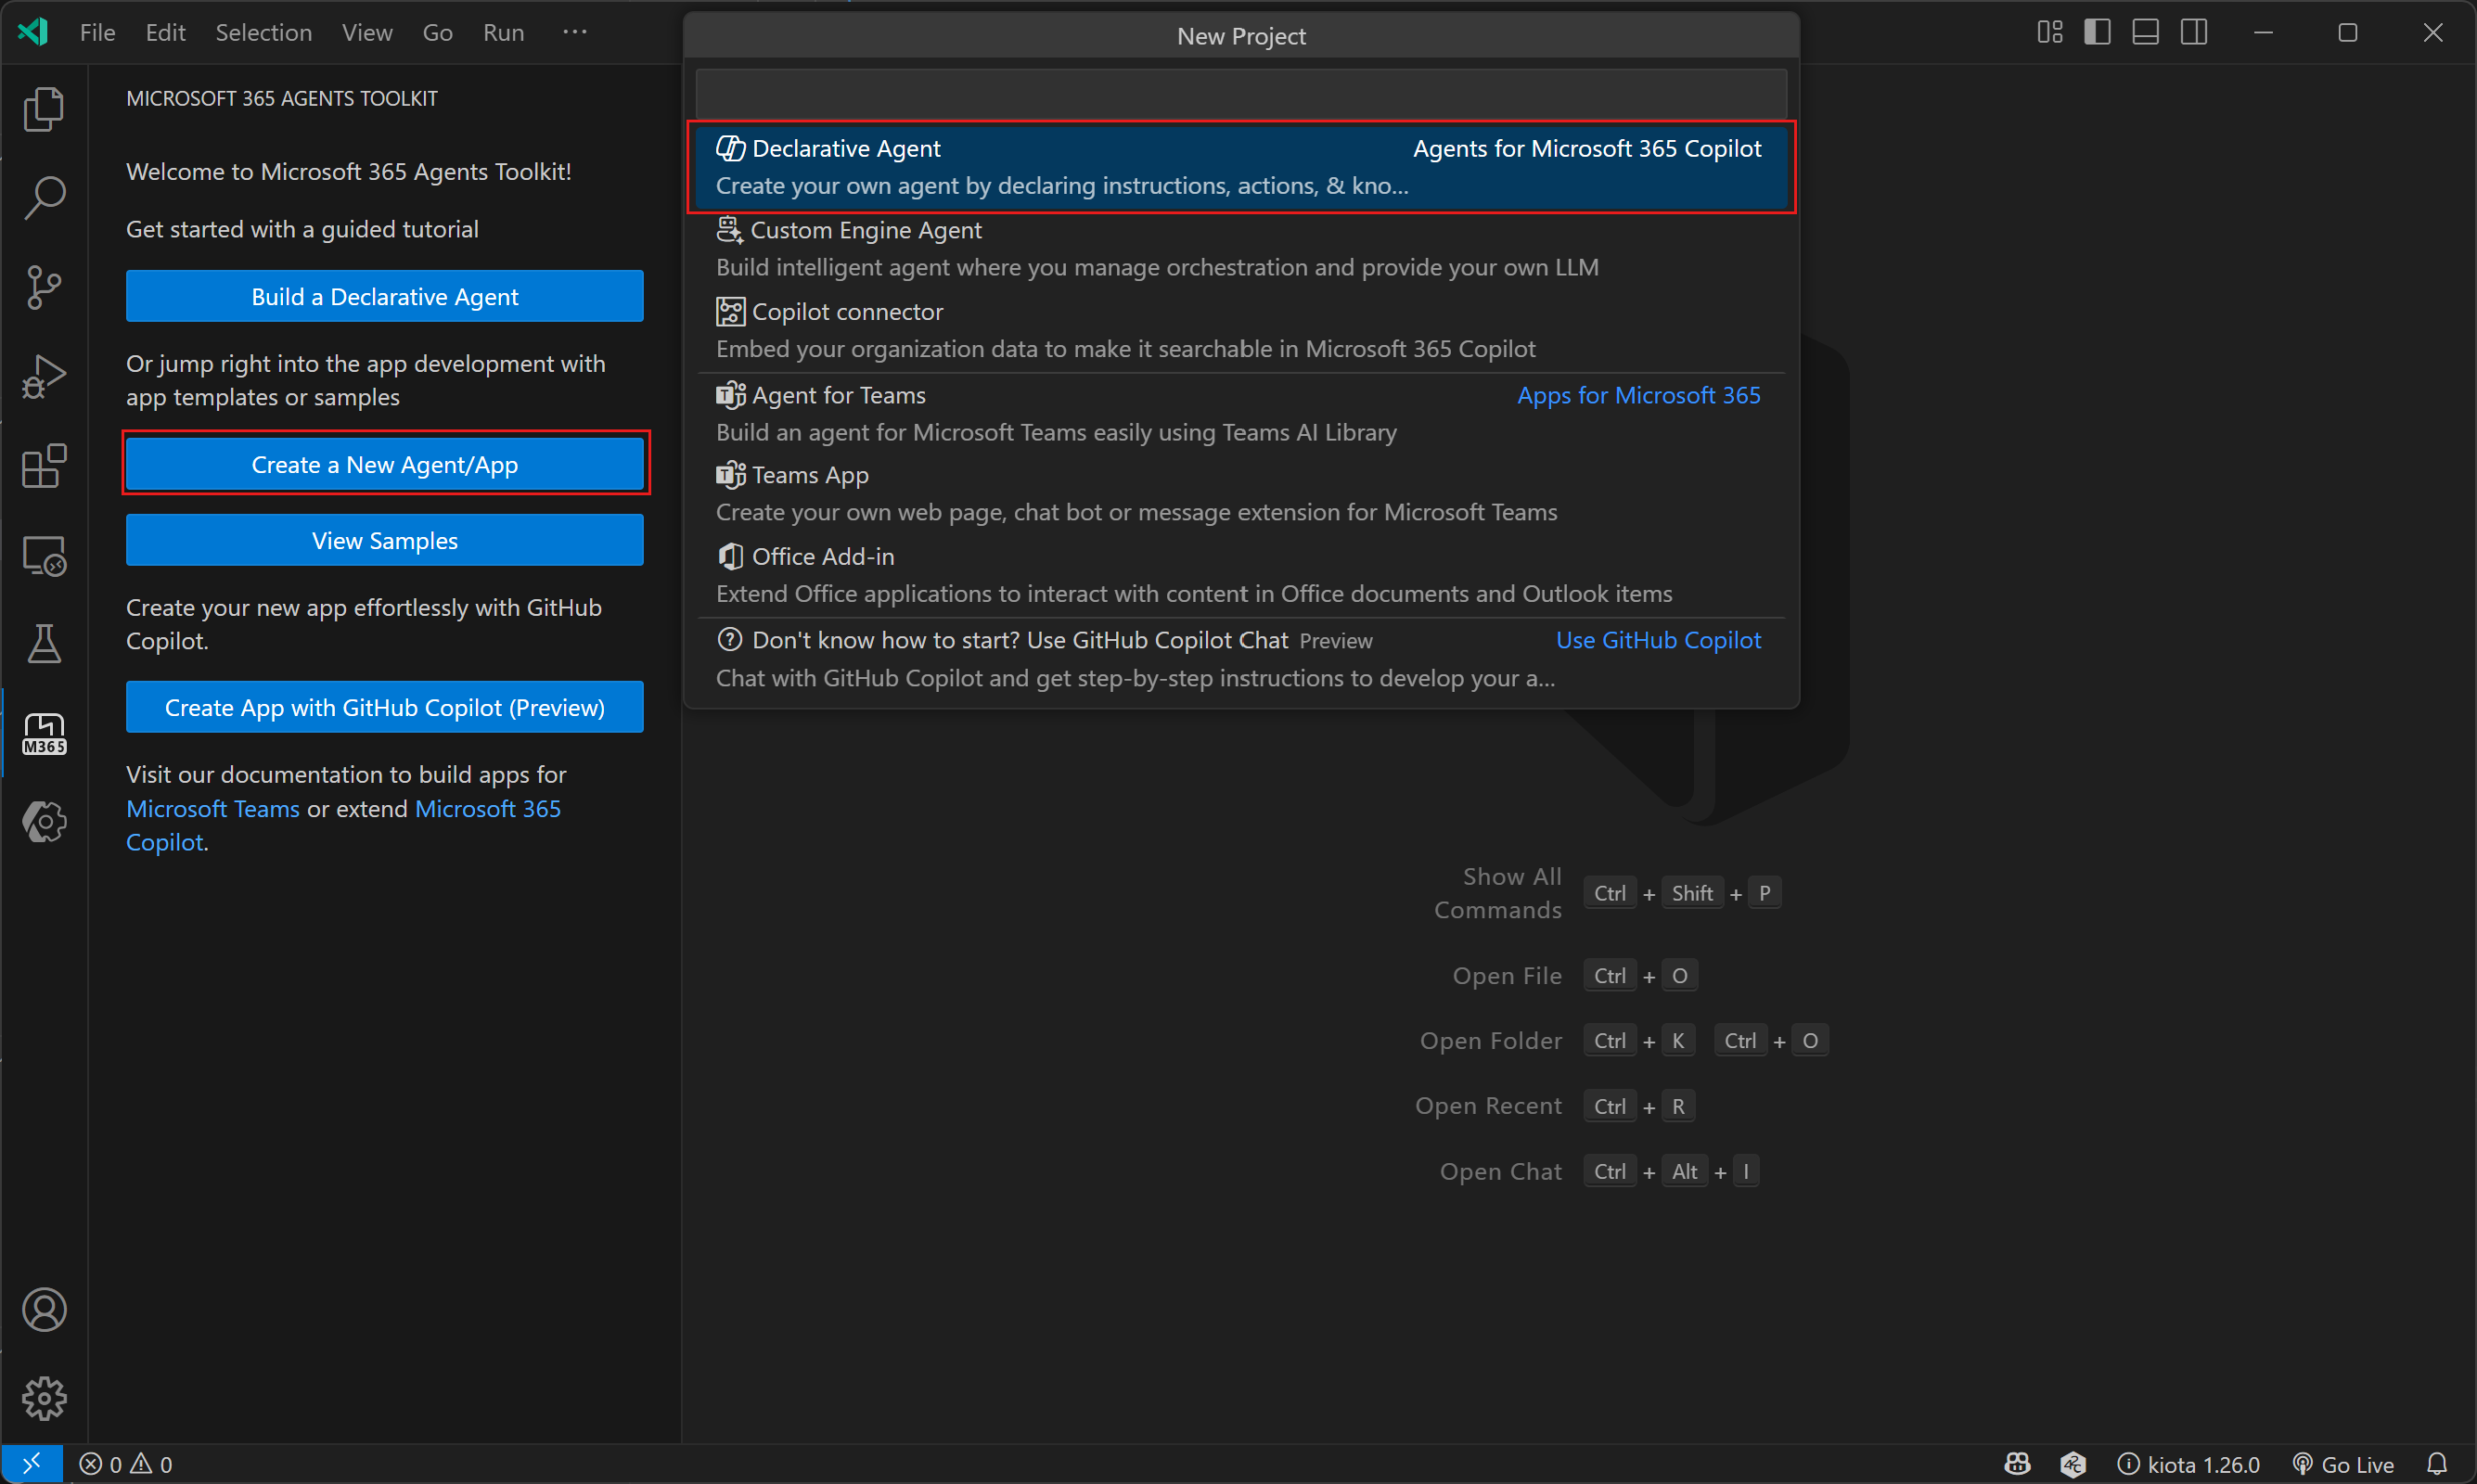The width and height of the screenshot is (2477, 1484).
Task: Toggle the bottom Panel visibility
Action: pyautogui.click(x=2145, y=32)
